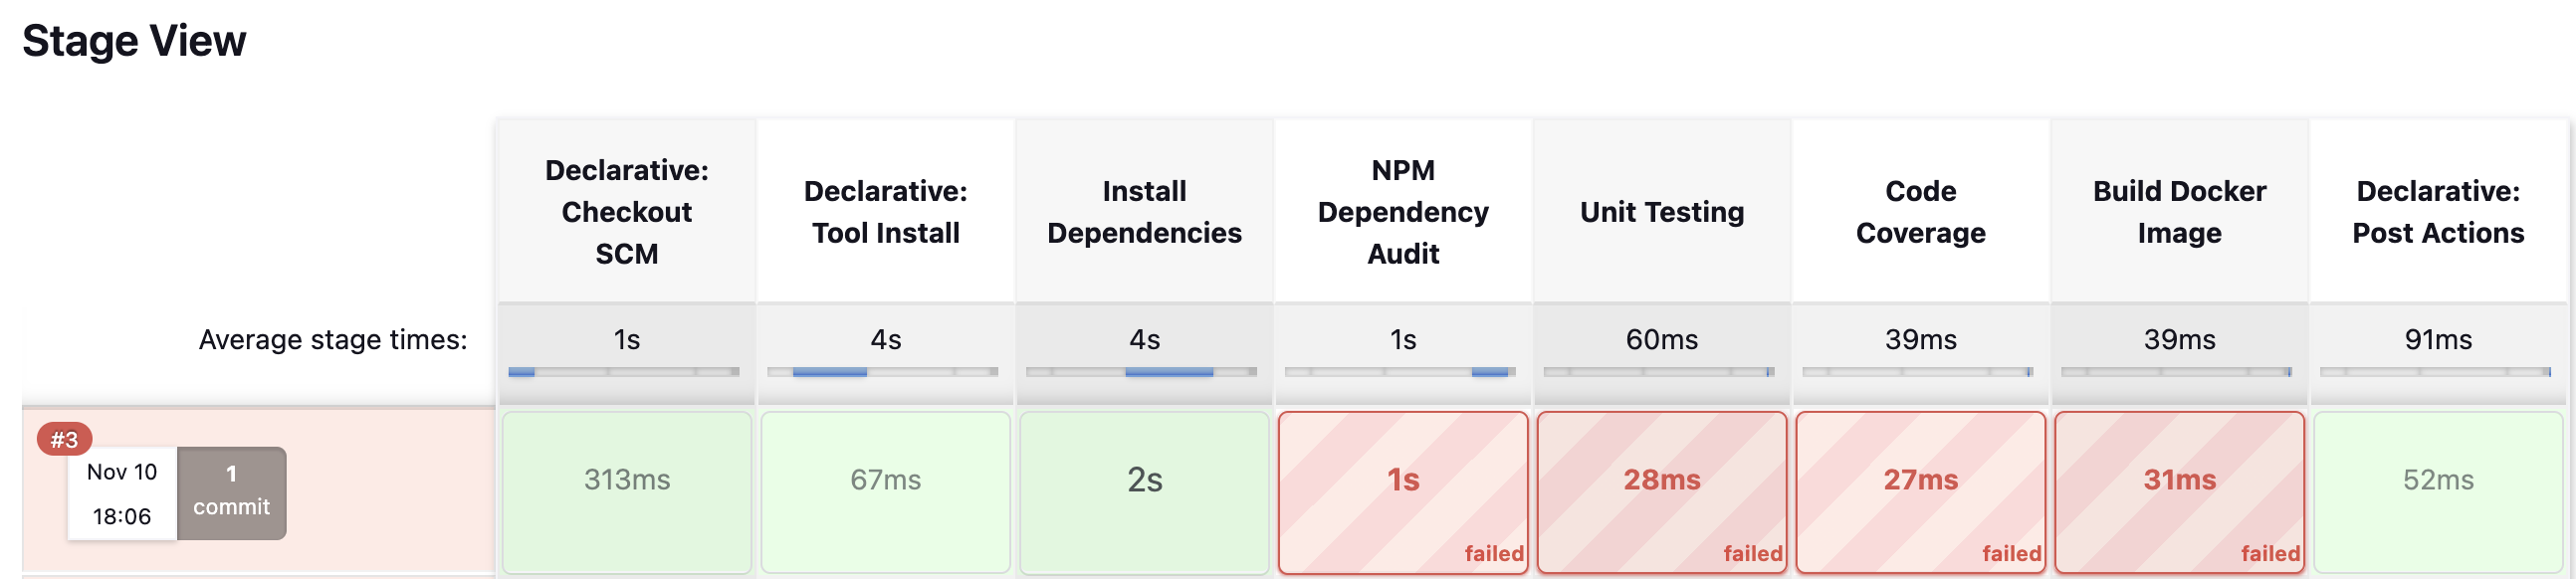Select the Nov 10 18:06 build date
The height and width of the screenshot is (579, 2576).
[x=122, y=493]
